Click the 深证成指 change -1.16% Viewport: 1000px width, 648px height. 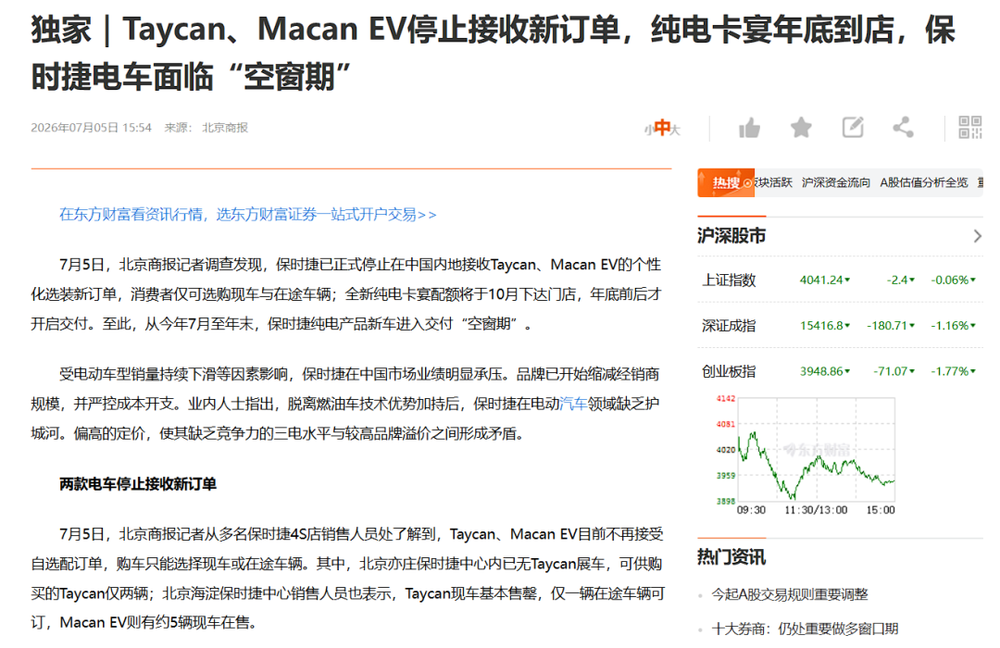(953, 326)
